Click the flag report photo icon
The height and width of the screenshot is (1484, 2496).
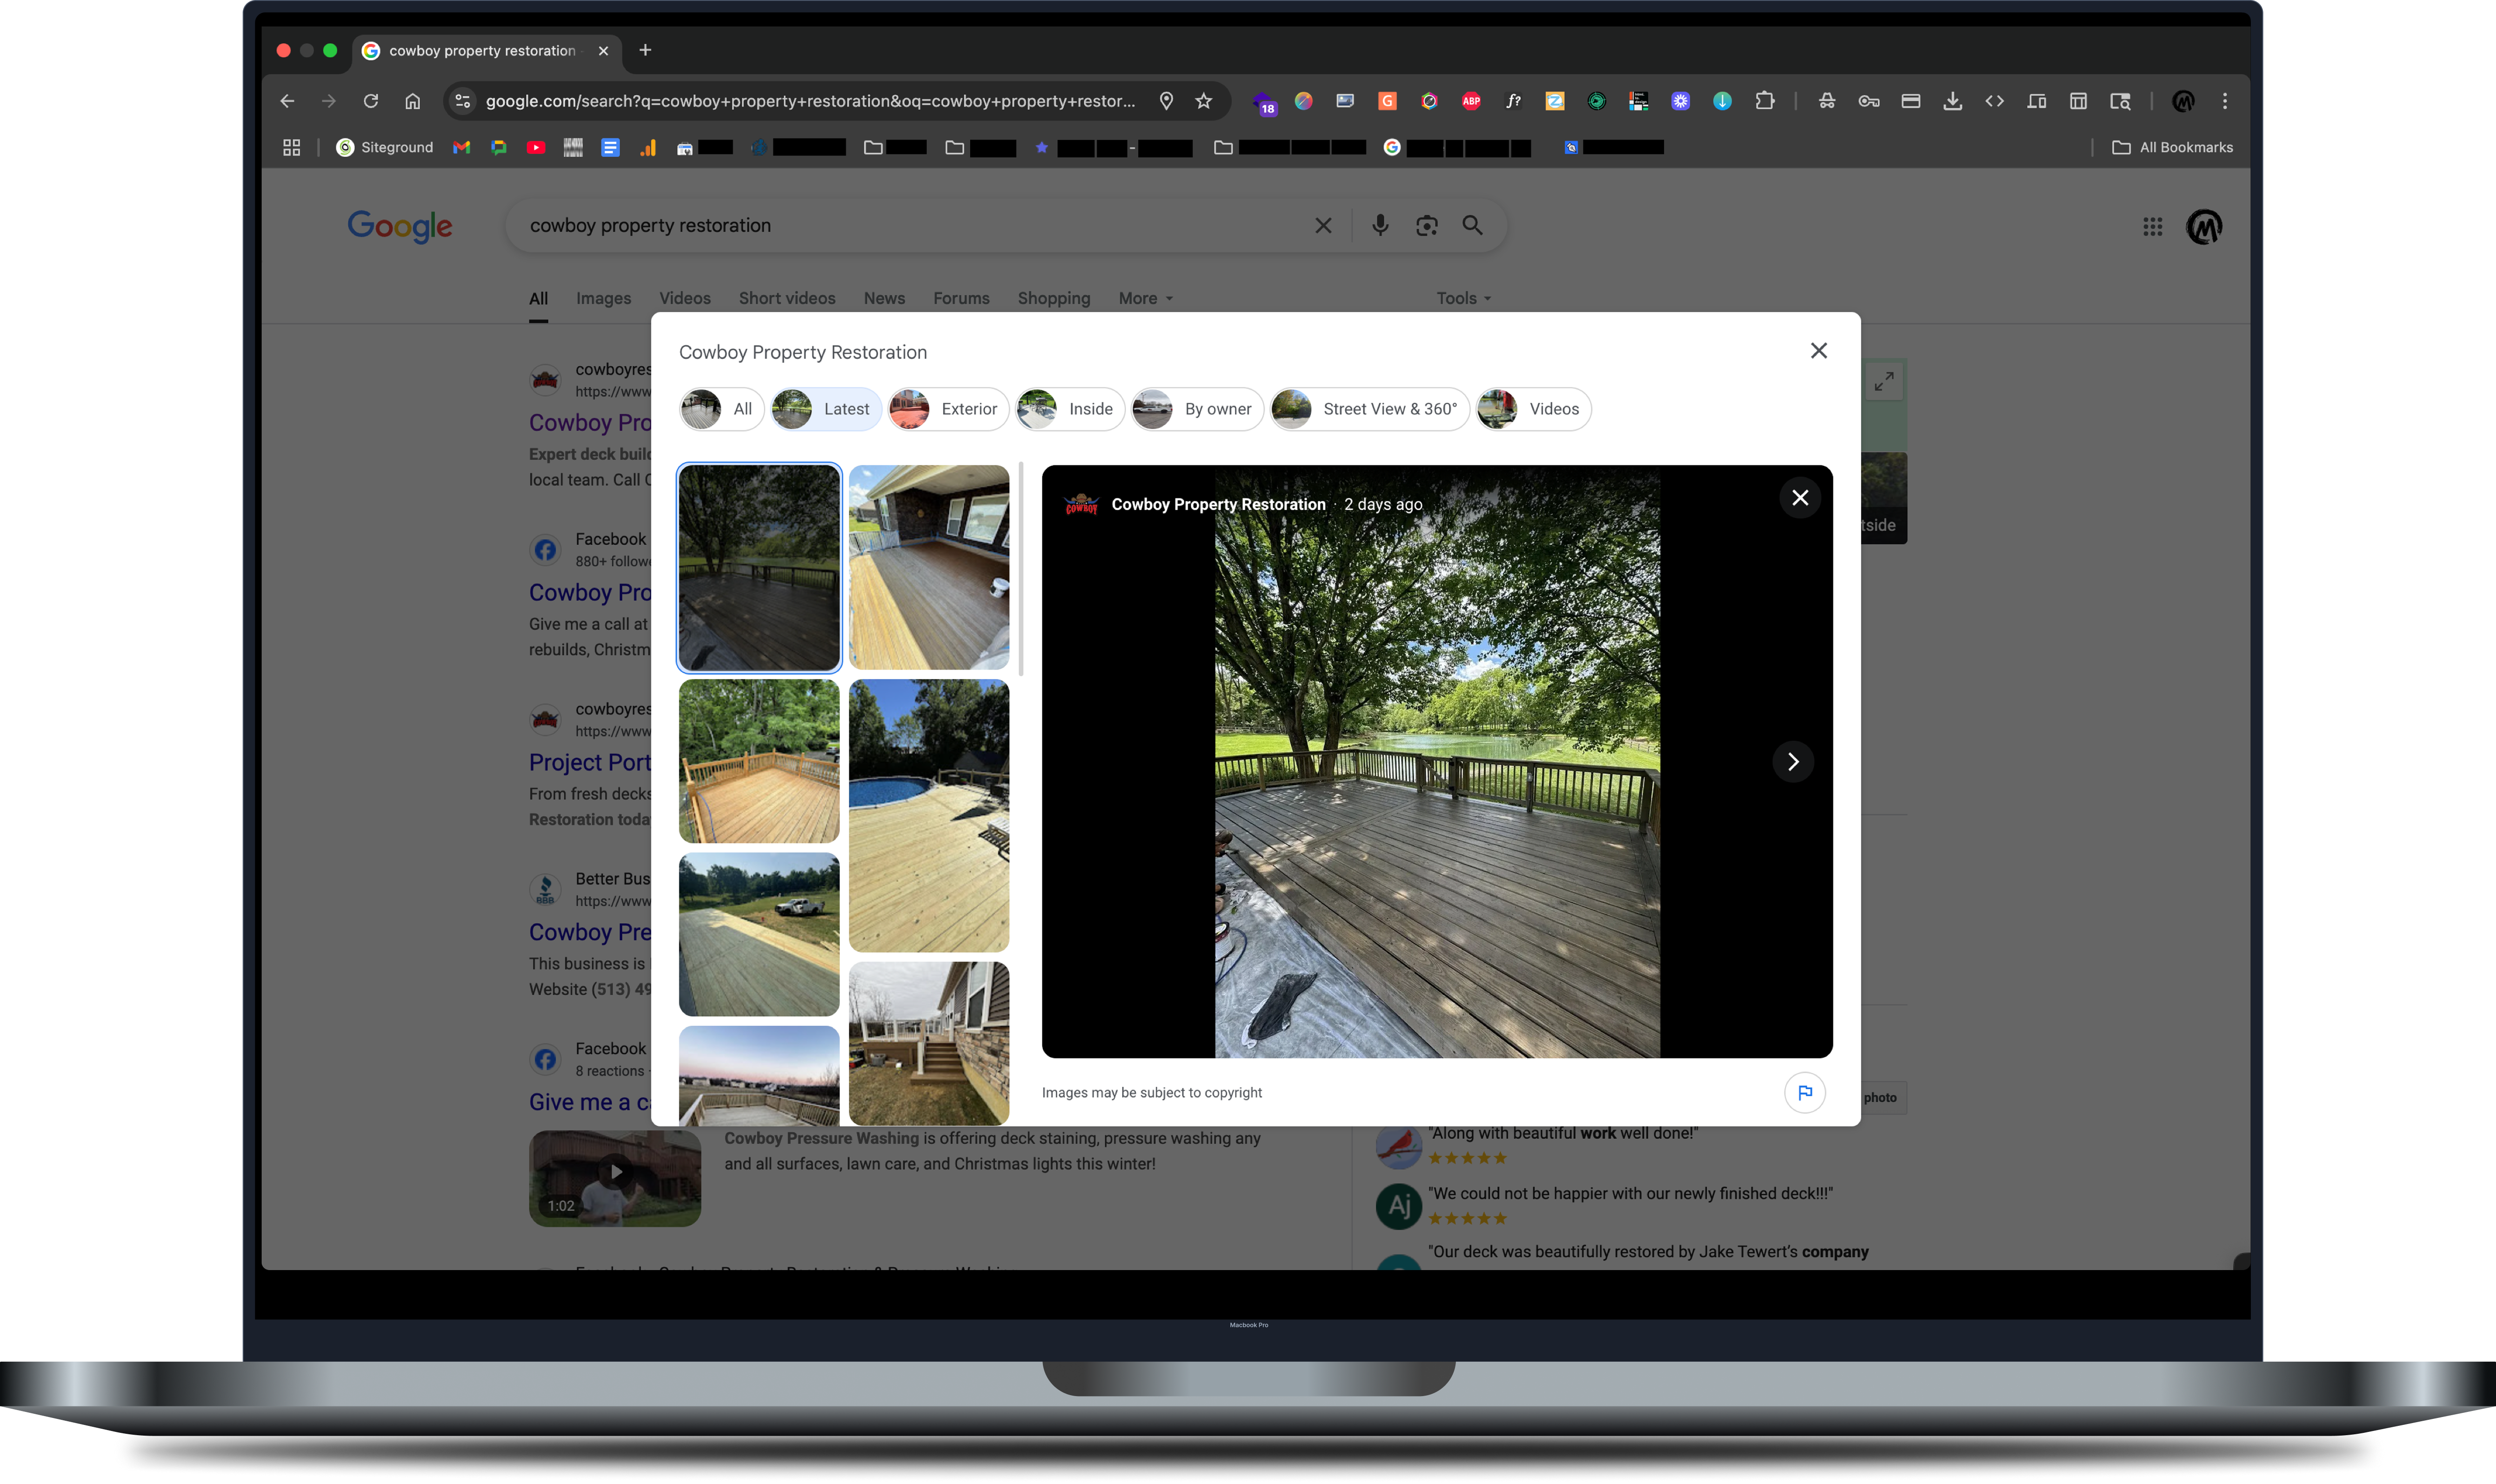pos(1804,1092)
